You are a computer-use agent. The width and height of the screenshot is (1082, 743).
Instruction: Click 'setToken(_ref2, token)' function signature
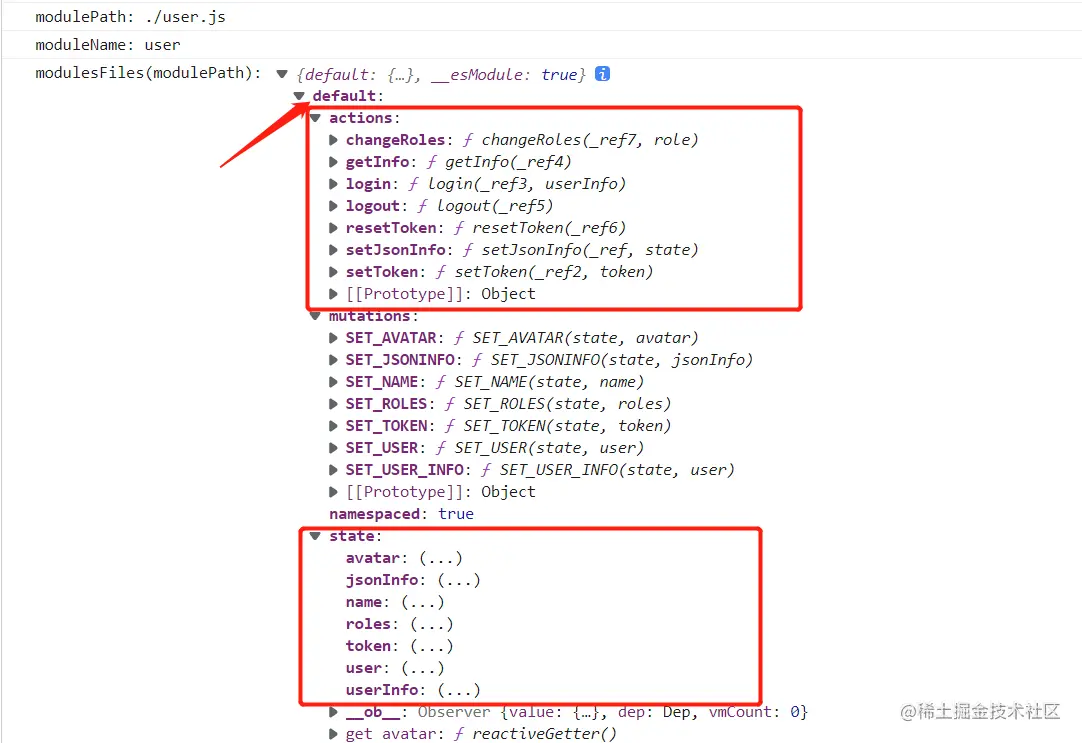click(x=553, y=273)
